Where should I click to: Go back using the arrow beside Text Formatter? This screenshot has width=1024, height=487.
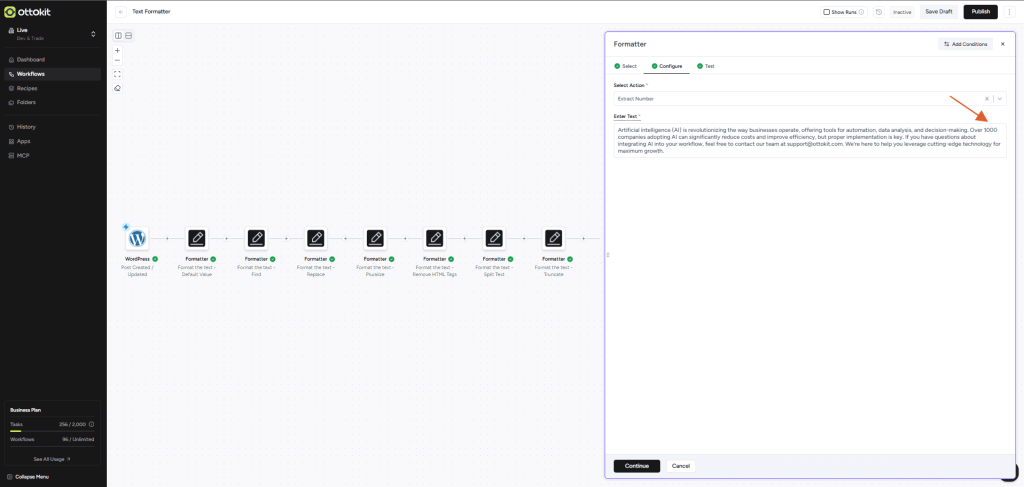121,12
